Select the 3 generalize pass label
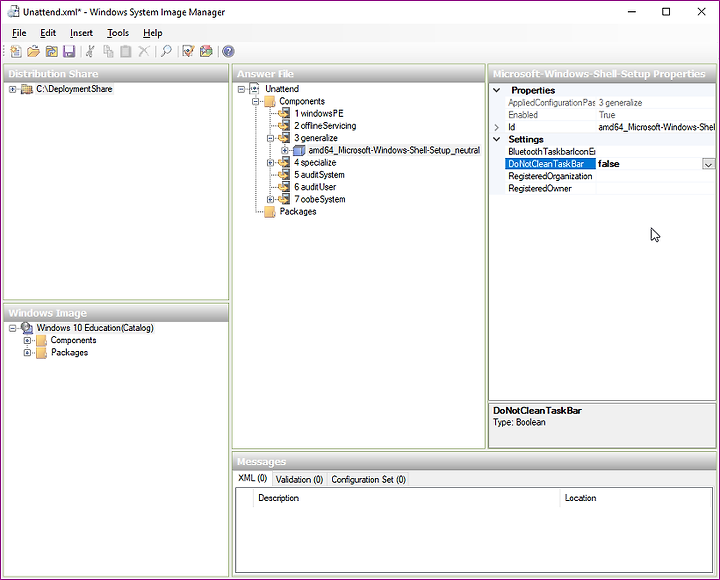This screenshot has height=580, width=720. (x=316, y=138)
